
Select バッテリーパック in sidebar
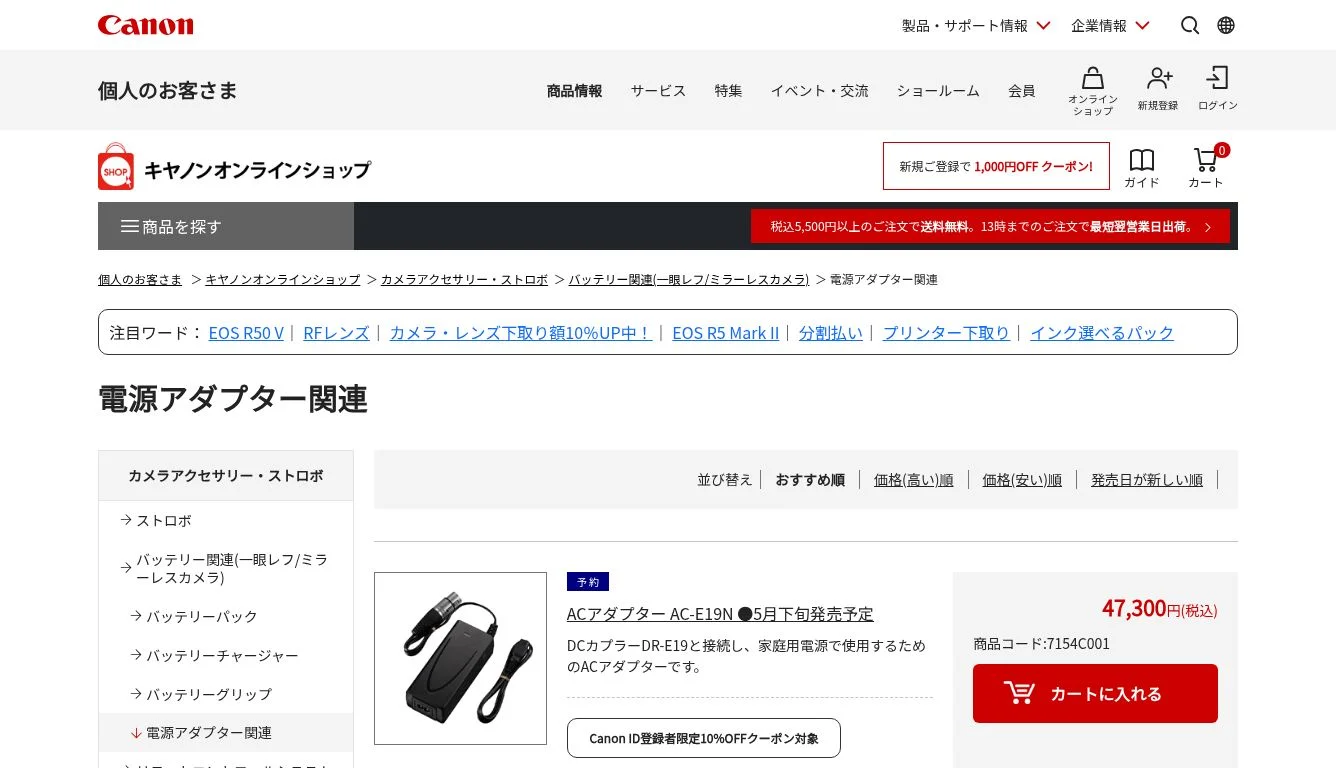202,616
